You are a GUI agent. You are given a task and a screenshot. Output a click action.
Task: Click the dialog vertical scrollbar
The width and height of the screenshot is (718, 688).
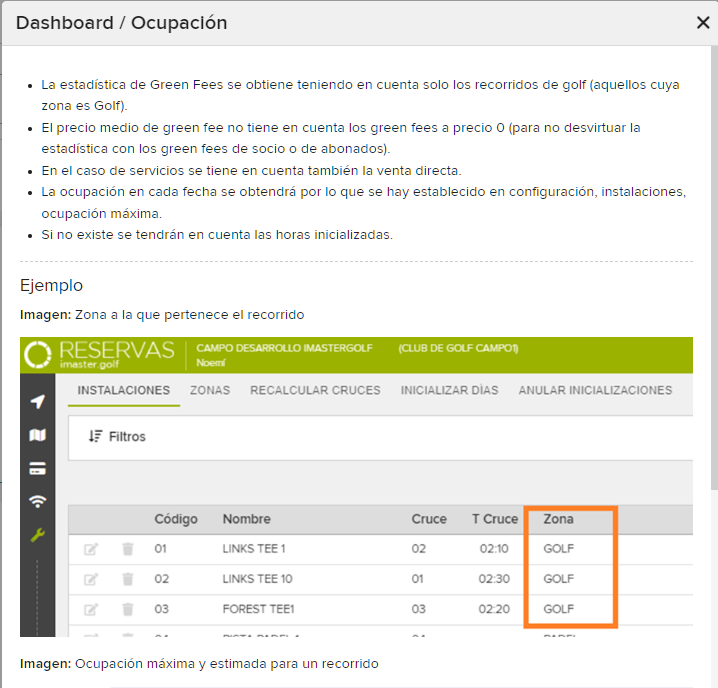click(714, 267)
